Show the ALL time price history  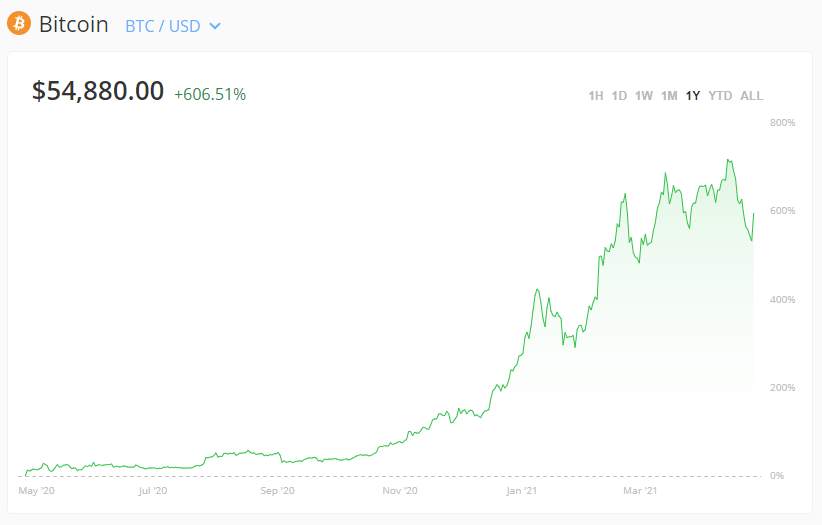pyautogui.click(x=751, y=95)
